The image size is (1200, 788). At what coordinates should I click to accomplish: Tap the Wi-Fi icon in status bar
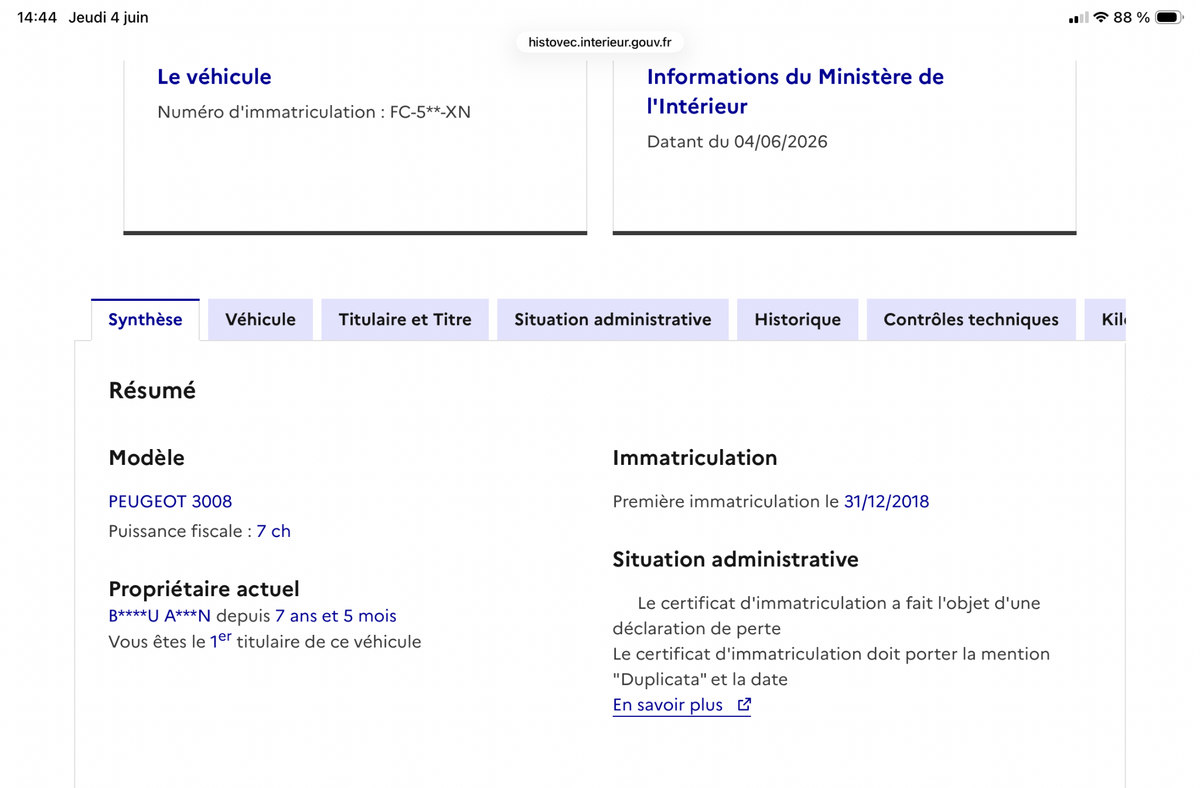[1101, 17]
